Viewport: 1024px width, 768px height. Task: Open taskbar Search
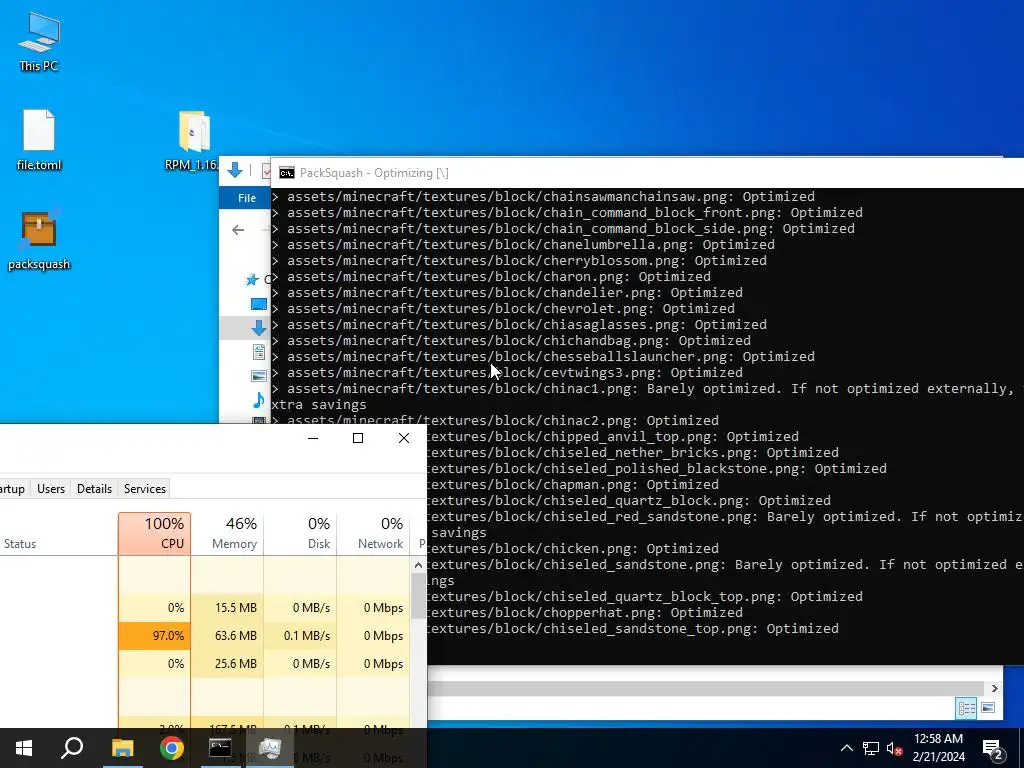(x=72, y=748)
